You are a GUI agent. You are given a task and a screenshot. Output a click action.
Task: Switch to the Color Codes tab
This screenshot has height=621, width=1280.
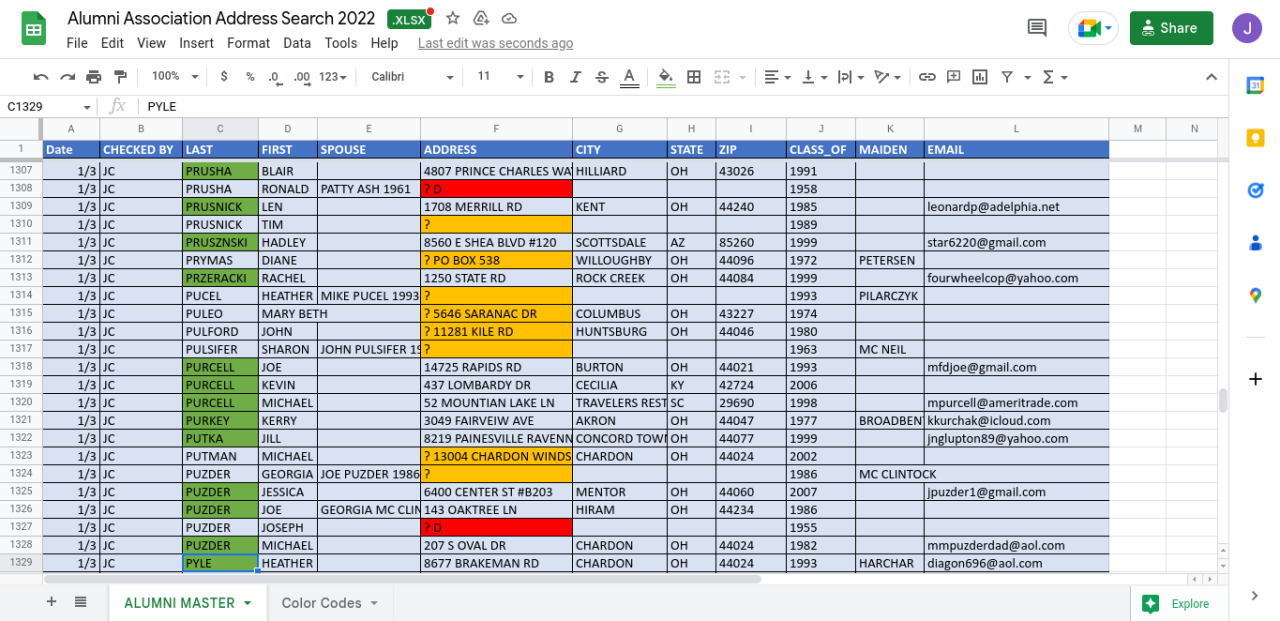coord(330,603)
